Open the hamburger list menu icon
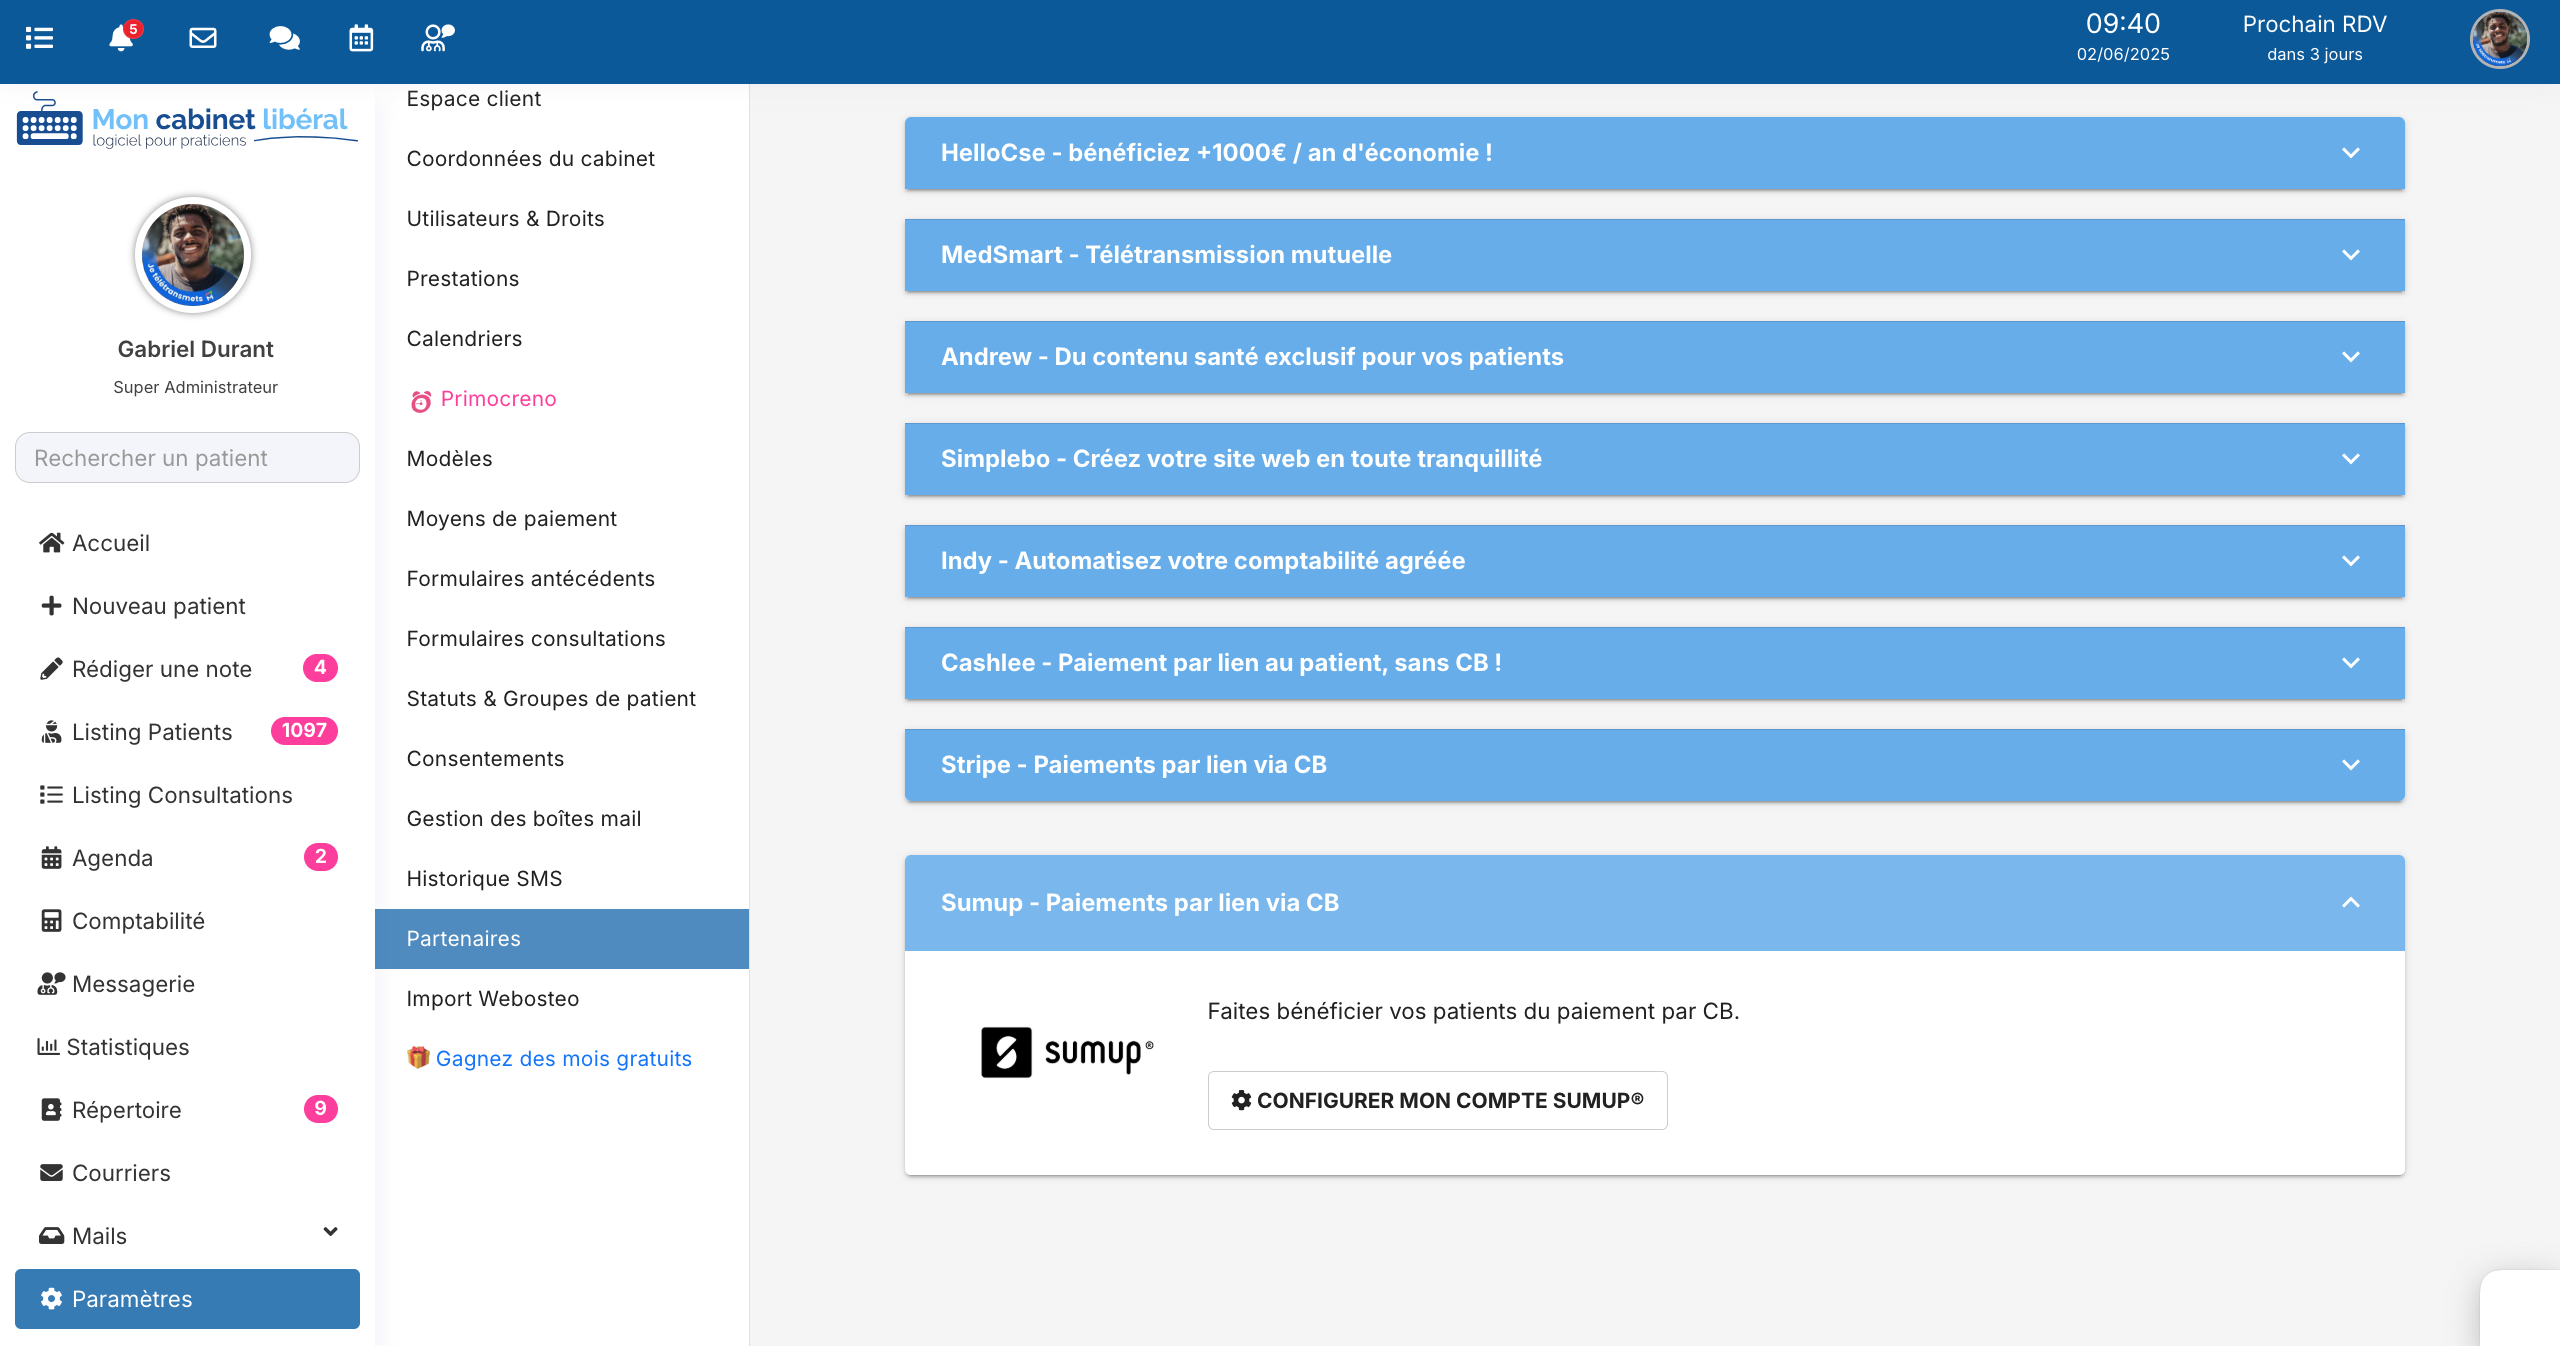The height and width of the screenshot is (1346, 2560). coord(39,38)
